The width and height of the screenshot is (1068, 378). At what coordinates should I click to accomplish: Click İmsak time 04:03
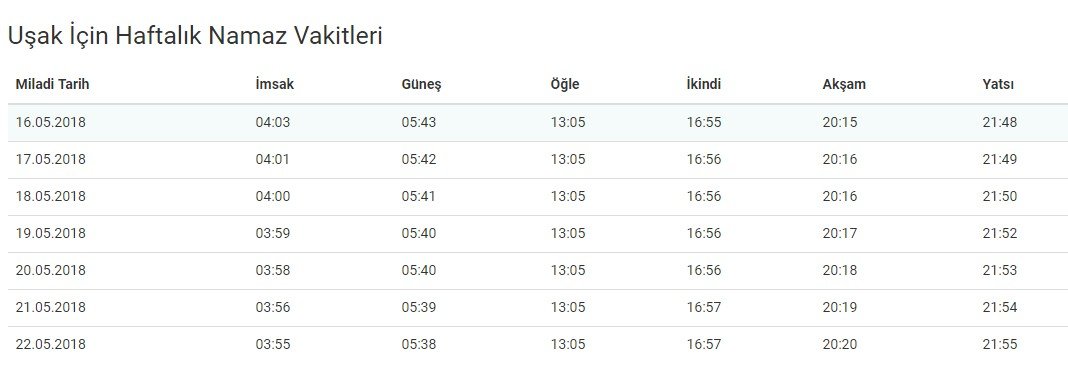(x=272, y=123)
